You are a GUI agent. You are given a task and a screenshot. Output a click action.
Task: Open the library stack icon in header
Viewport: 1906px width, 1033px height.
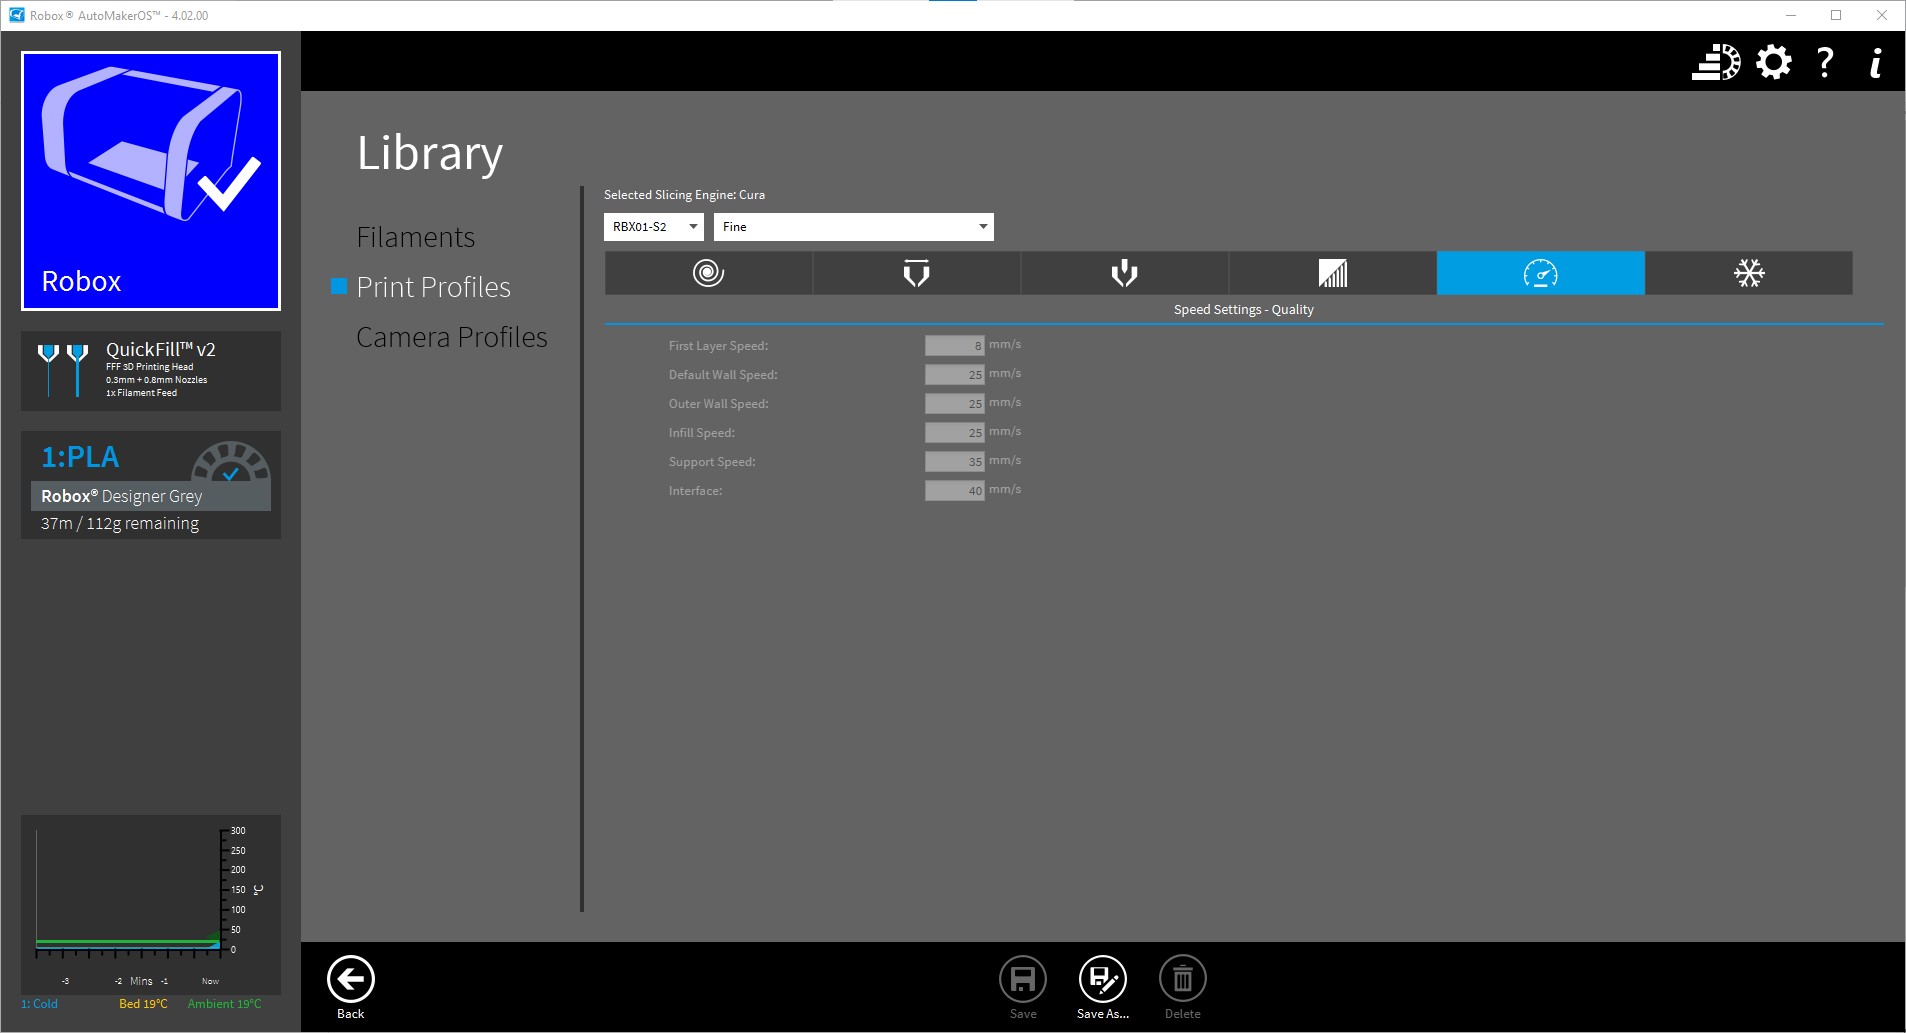click(x=1715, y=62)
